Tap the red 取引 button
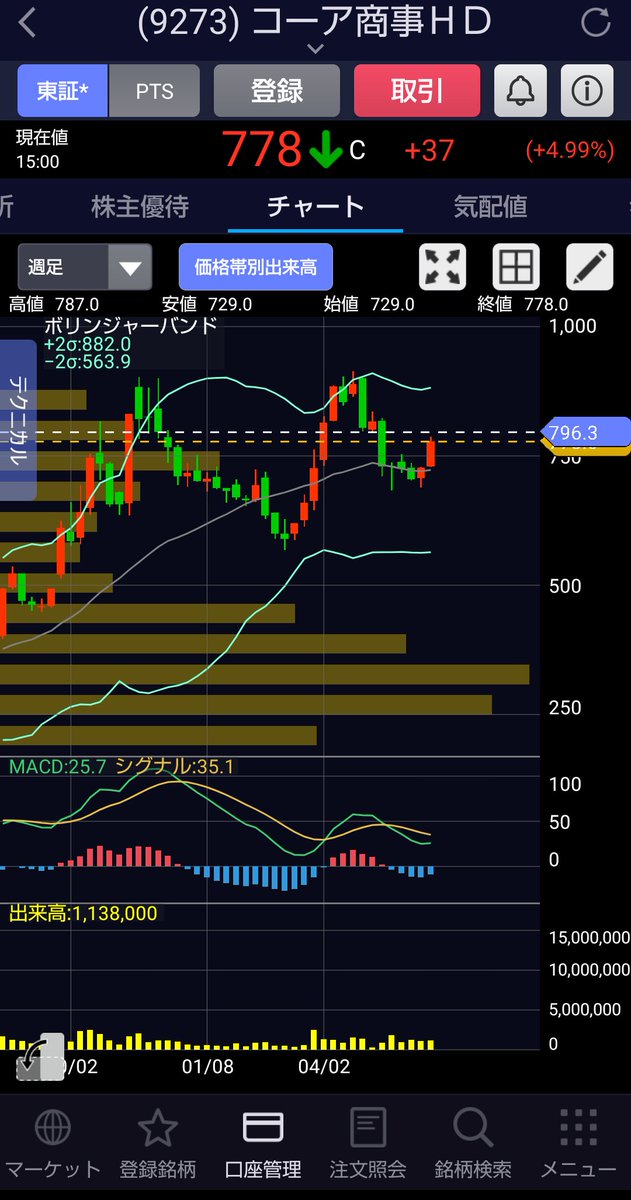The image size is (631, 1200). pos(417,91)
